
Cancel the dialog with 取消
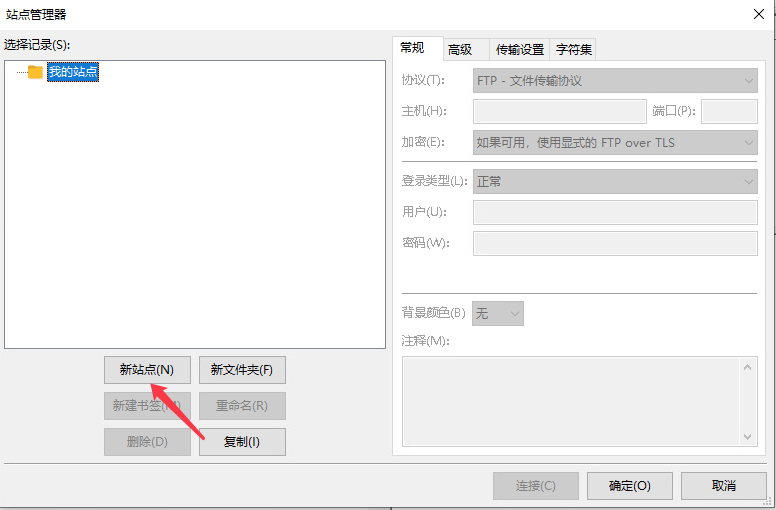pyautogui.click(x=724, y=486)
